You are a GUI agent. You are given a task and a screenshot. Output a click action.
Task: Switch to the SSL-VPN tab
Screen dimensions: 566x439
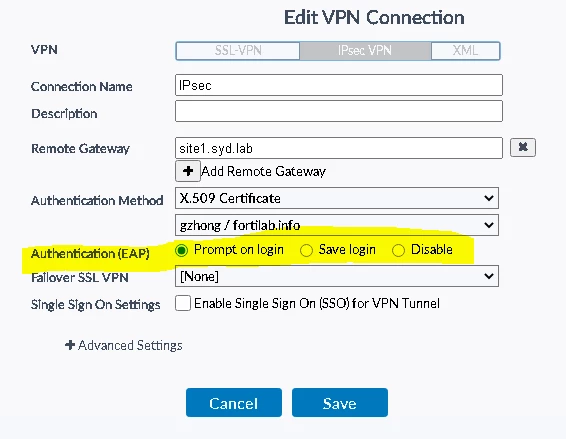point(238,51)
